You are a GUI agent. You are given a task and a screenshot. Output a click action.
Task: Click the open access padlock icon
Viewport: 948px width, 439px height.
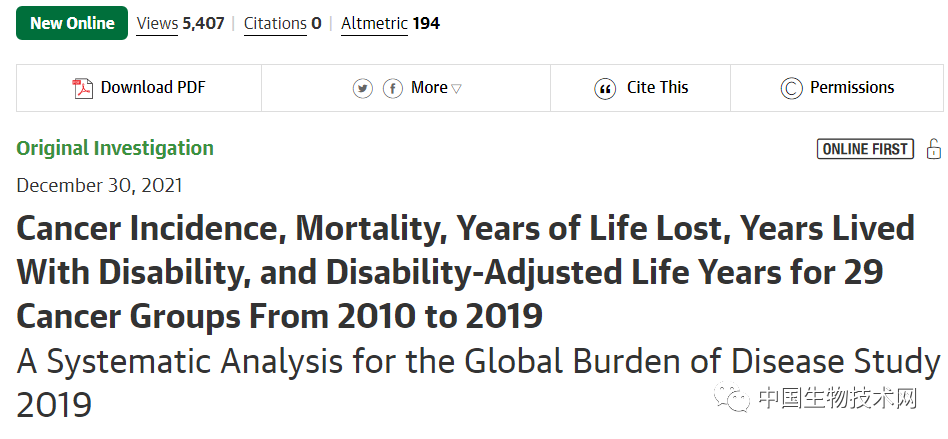[x=933, y=149]
